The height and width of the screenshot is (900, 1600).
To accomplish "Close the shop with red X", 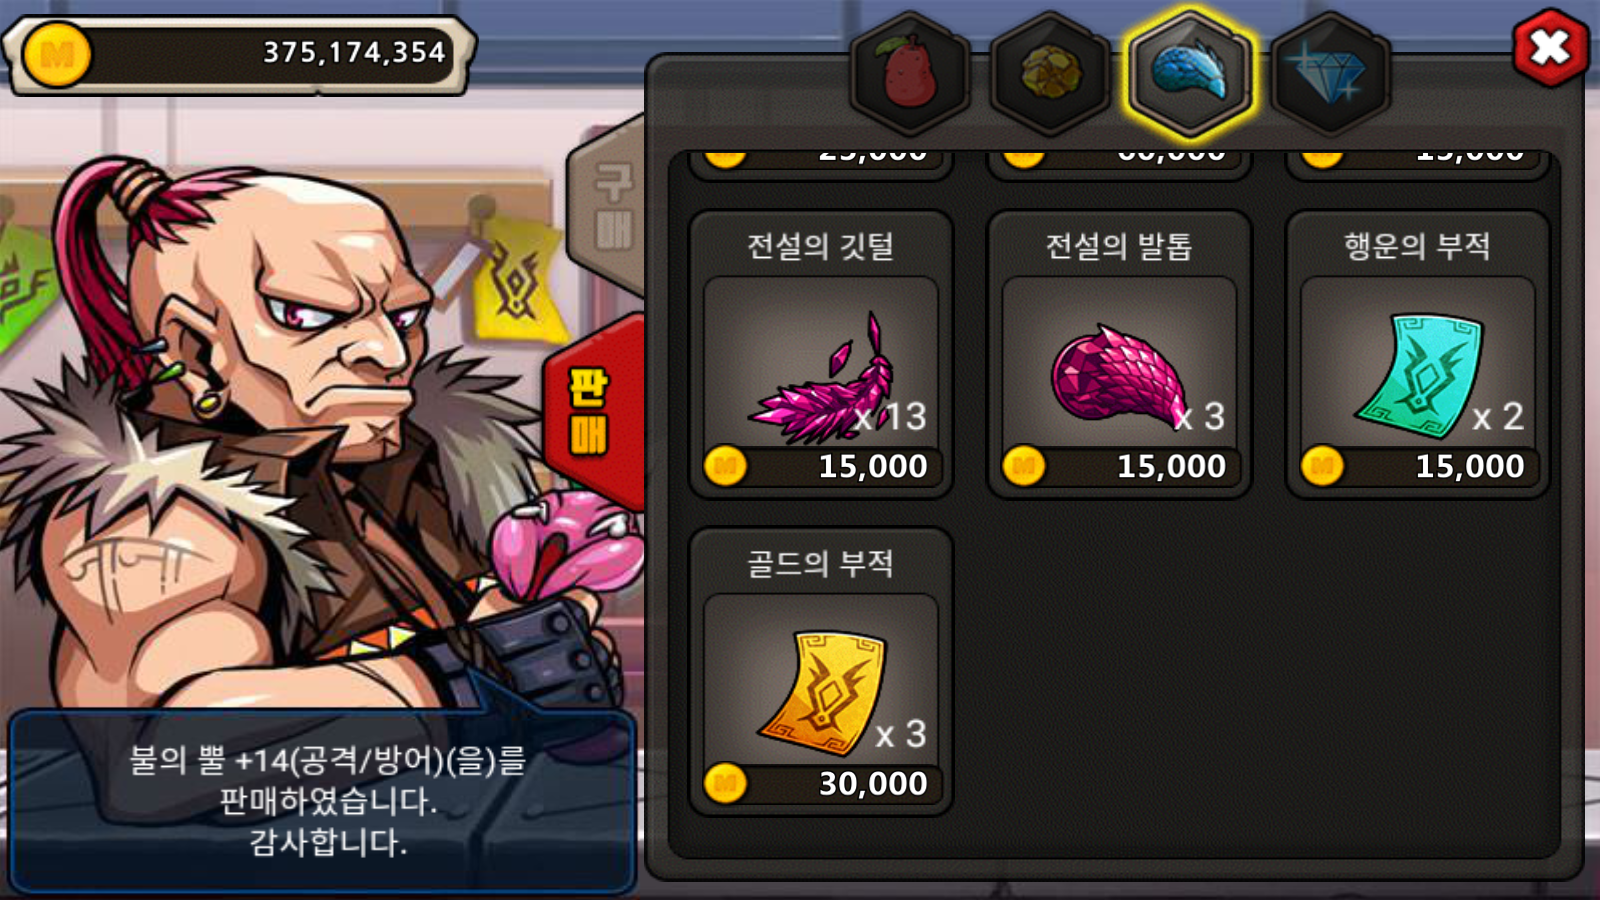I will coord(1550,46).
